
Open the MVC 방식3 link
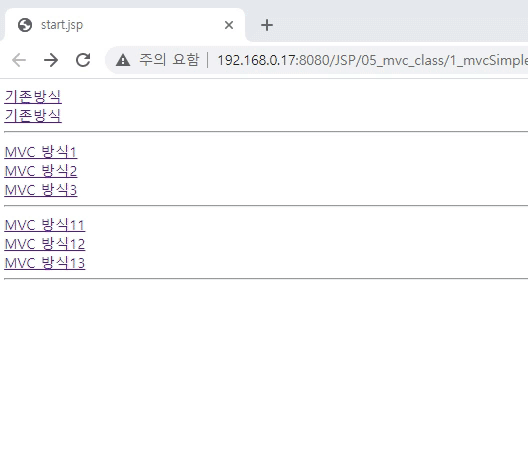tap(41, 190)
